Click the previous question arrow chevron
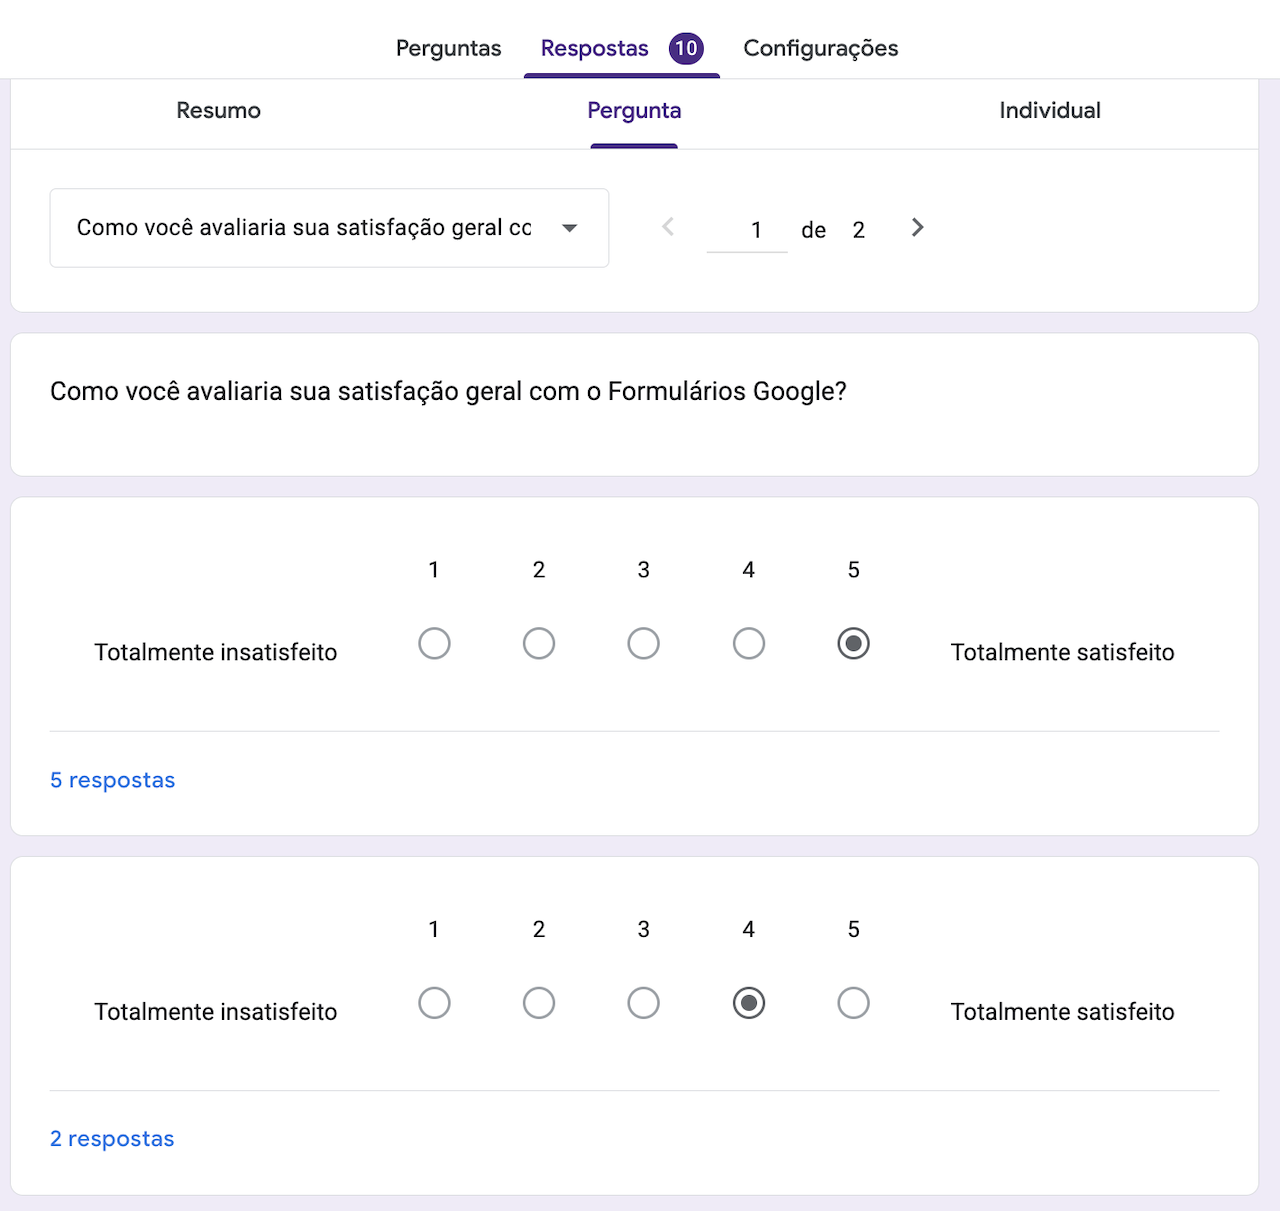This screenshot has height=1211, width=1280. [668, 228]
